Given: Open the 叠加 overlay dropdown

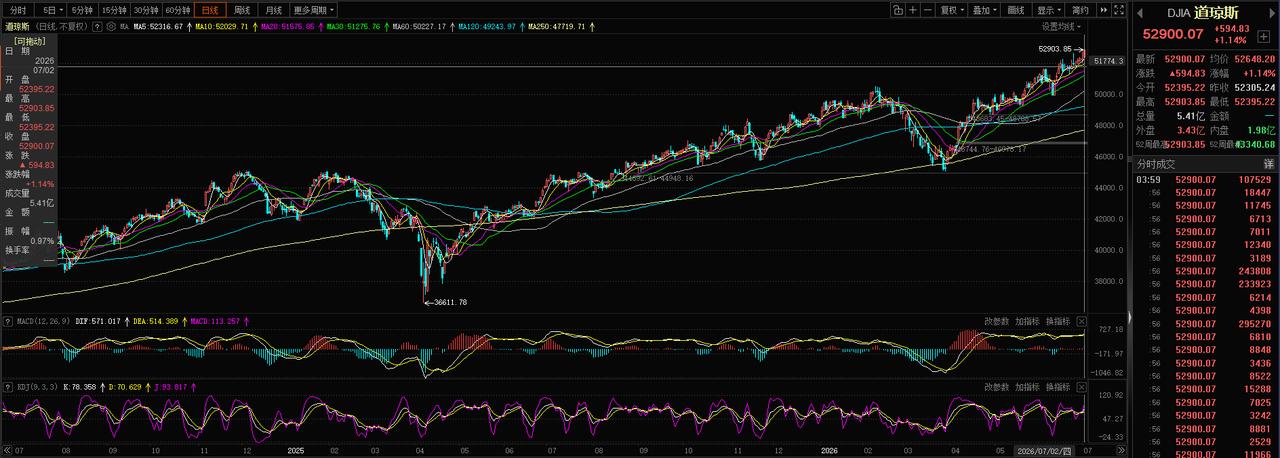Looking at the screenshot, I should point(985,10).
